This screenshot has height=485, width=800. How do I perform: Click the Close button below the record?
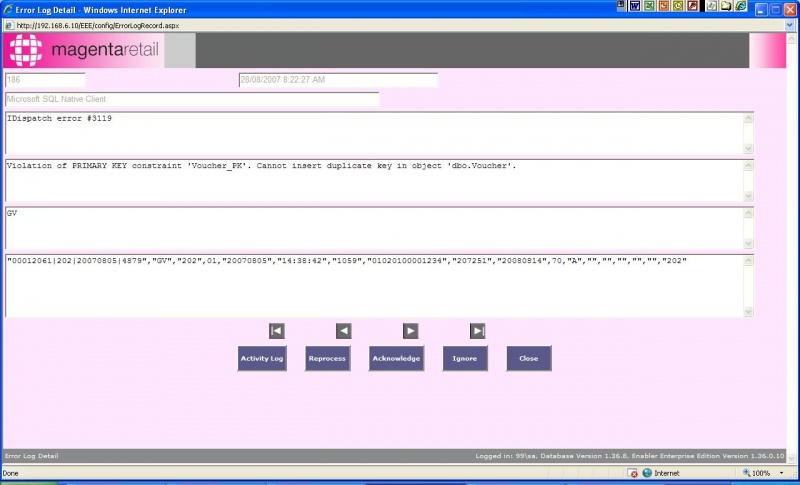(x=529, y=359)
